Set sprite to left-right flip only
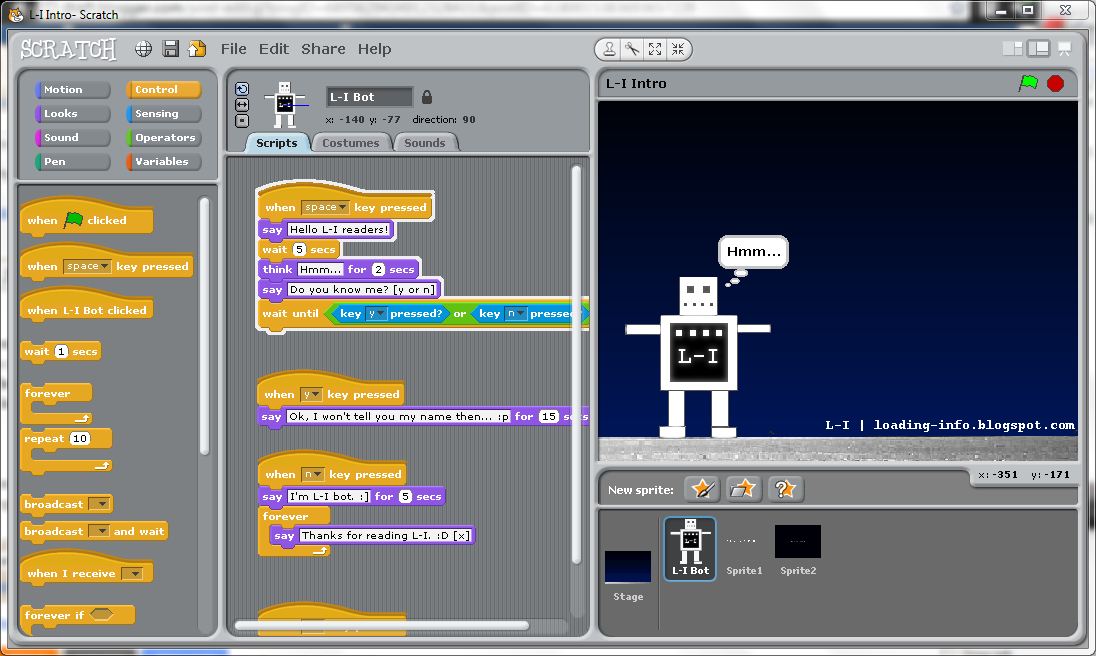The width and height of the screenshot is (1096, 656). 241,103
